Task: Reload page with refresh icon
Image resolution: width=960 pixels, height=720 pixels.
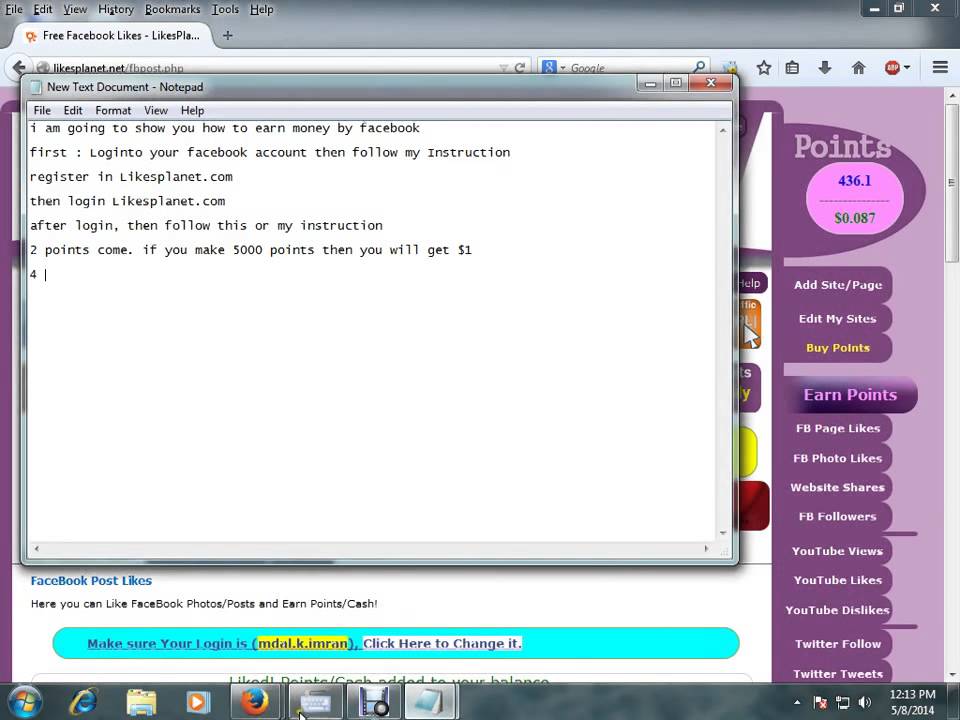Action: tap(520, 67)
